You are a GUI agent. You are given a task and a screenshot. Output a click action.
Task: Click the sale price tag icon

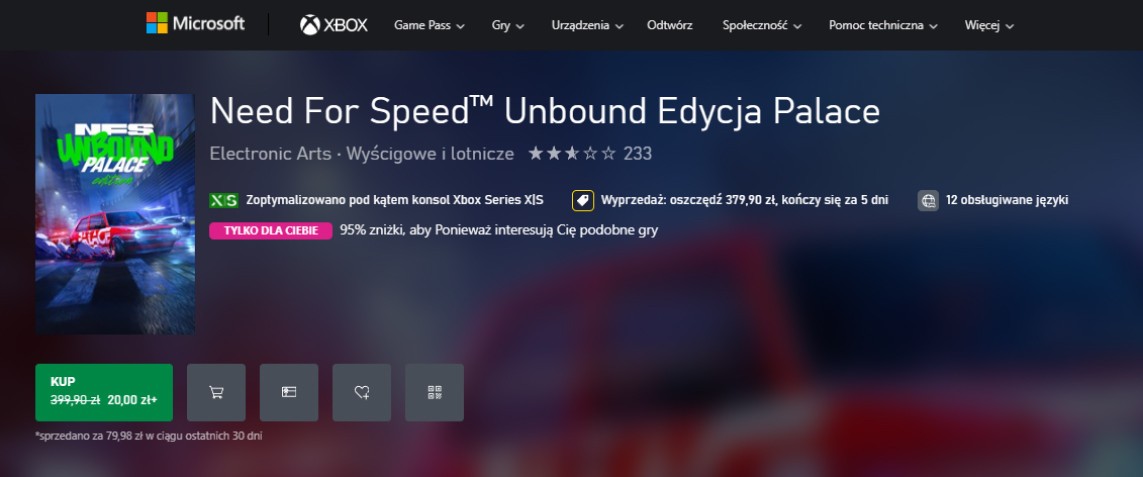click(x=582, y=201)
